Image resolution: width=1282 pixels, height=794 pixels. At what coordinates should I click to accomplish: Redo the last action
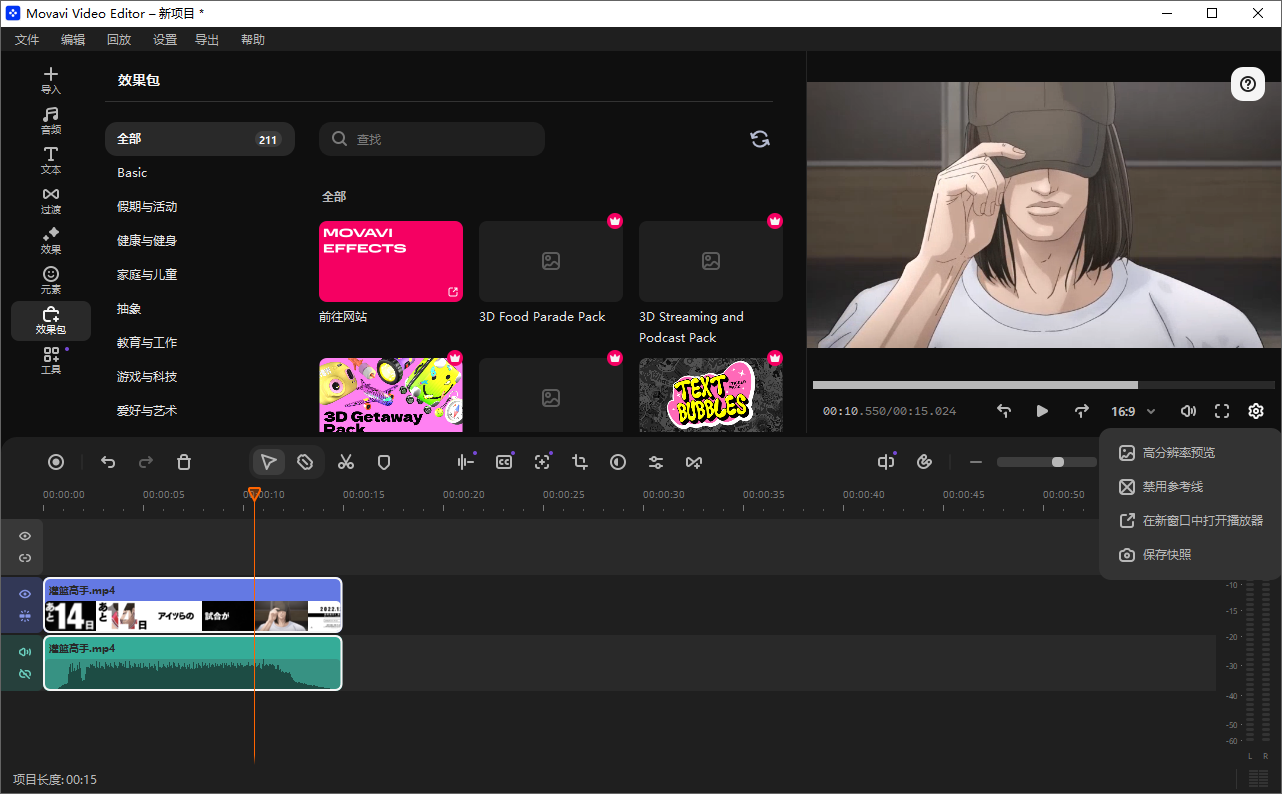(146, 462)
